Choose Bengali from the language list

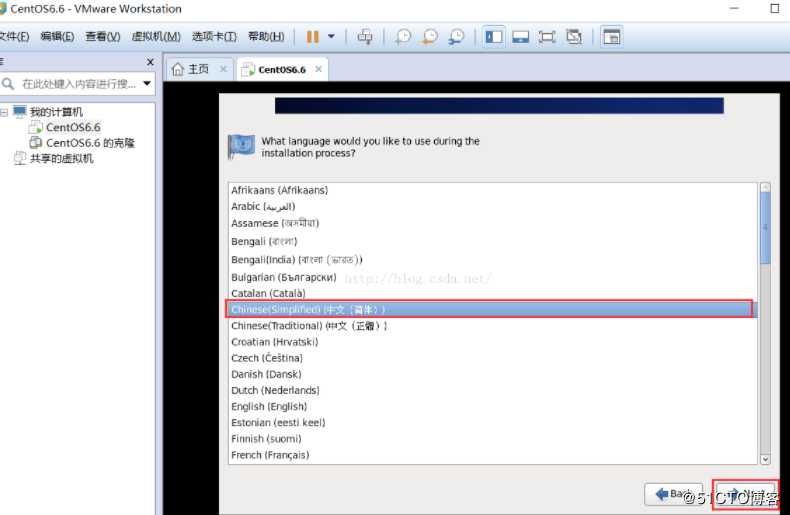492,241
